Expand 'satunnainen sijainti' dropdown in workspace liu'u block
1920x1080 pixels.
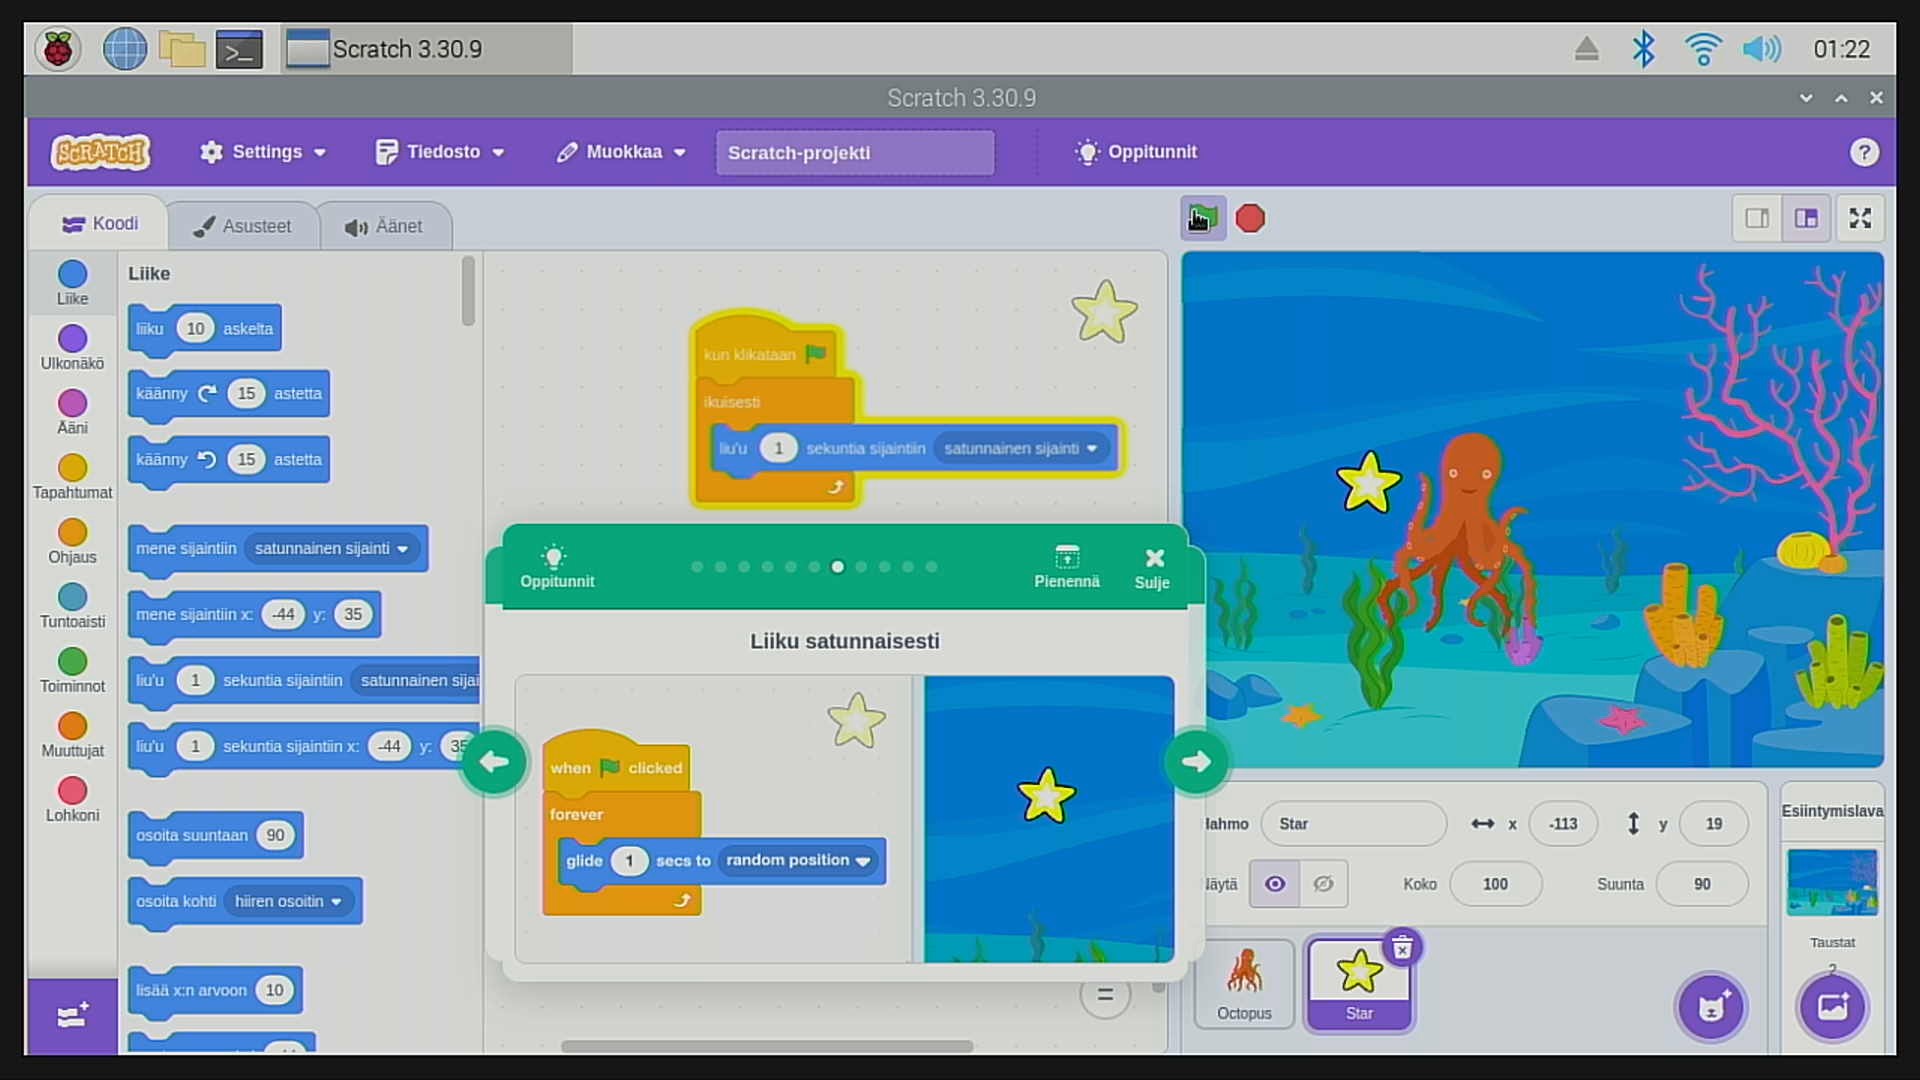[1020, 448]
